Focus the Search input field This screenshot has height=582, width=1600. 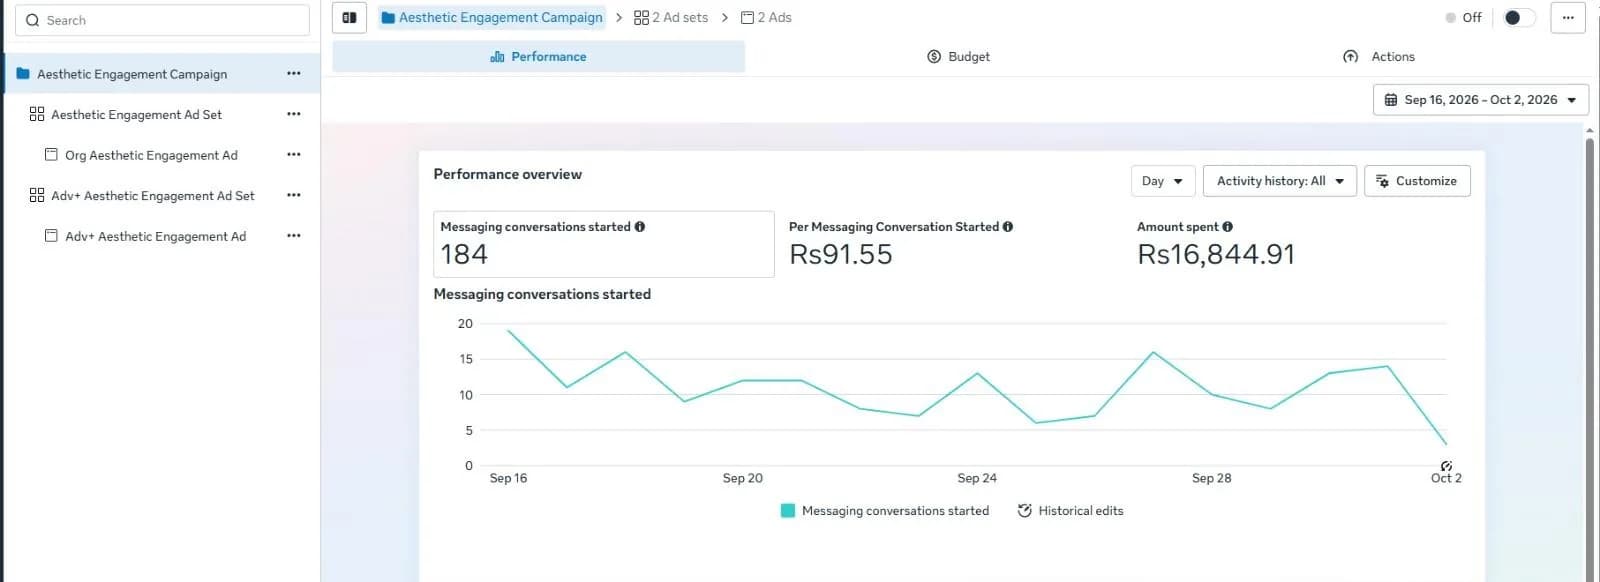pyautogui.click(x=162, y=20)
